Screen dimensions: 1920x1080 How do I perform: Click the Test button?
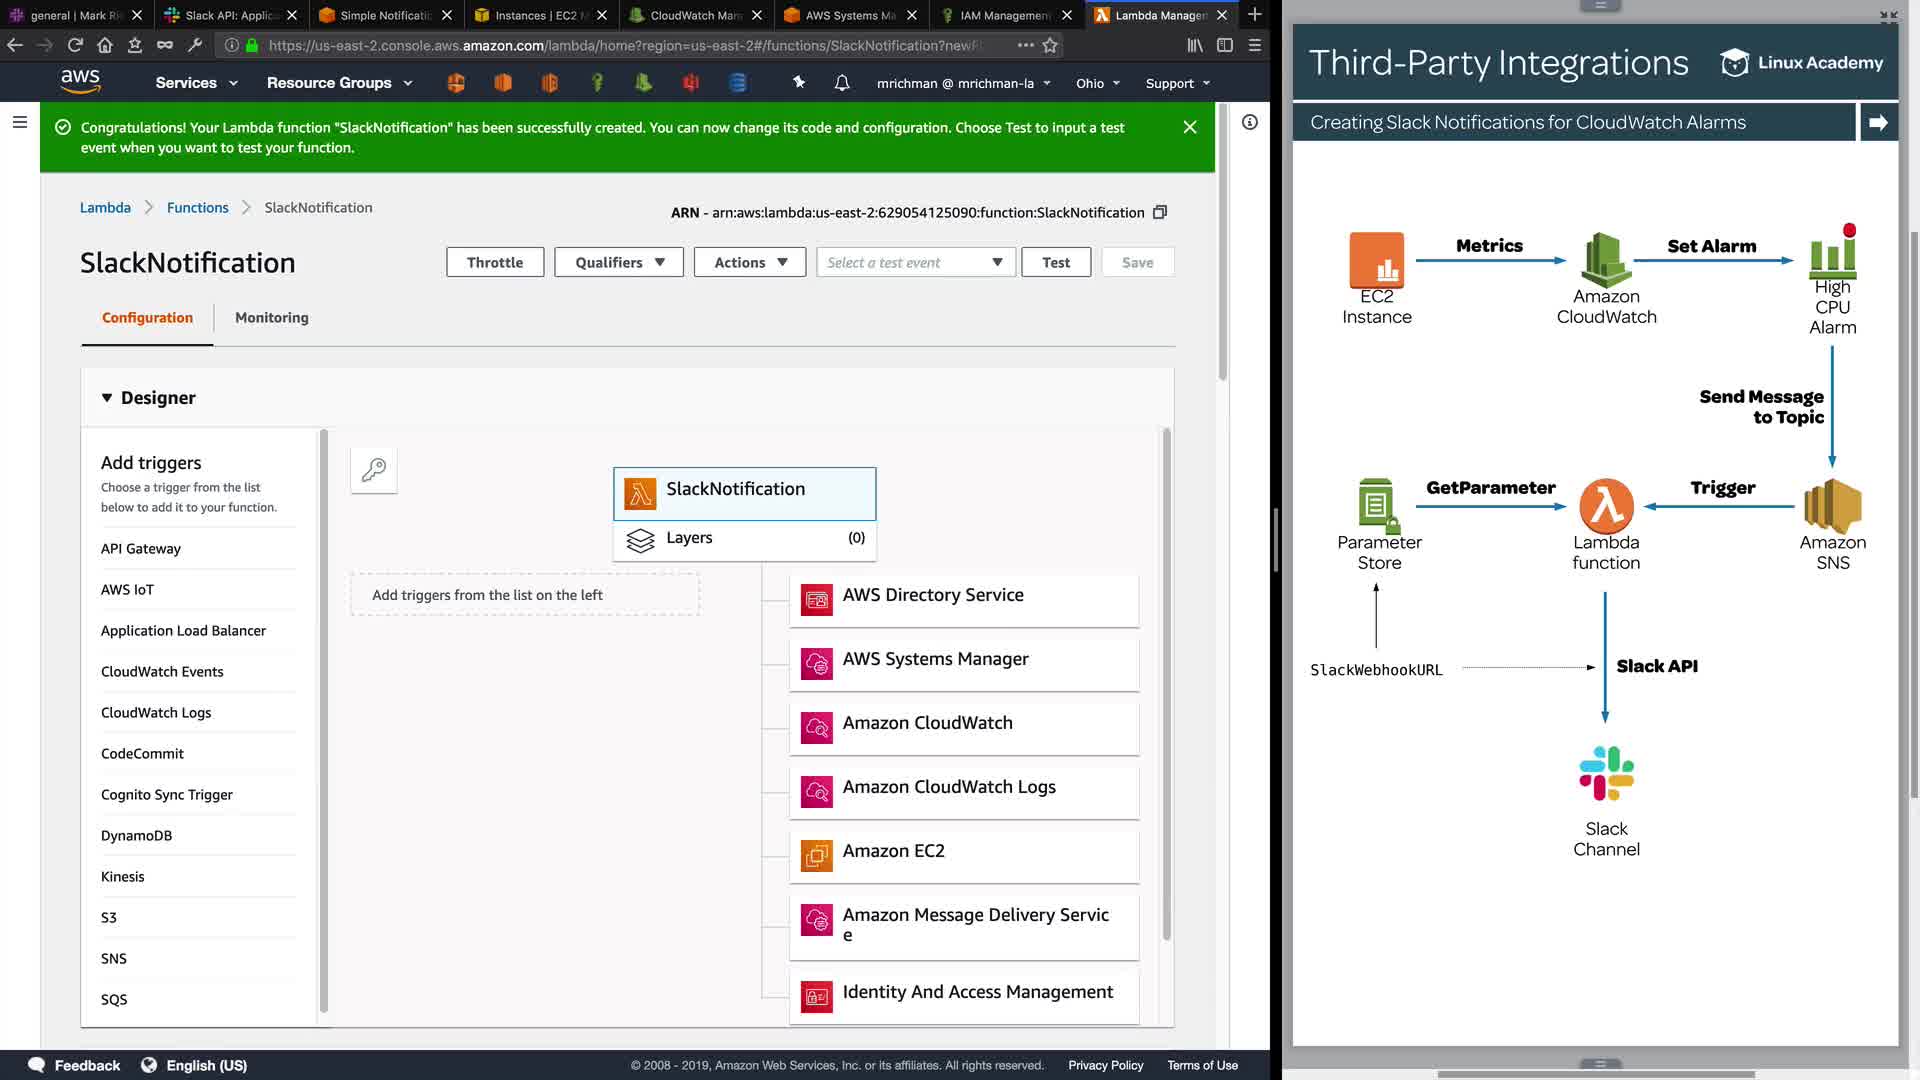coord(1056,262)
